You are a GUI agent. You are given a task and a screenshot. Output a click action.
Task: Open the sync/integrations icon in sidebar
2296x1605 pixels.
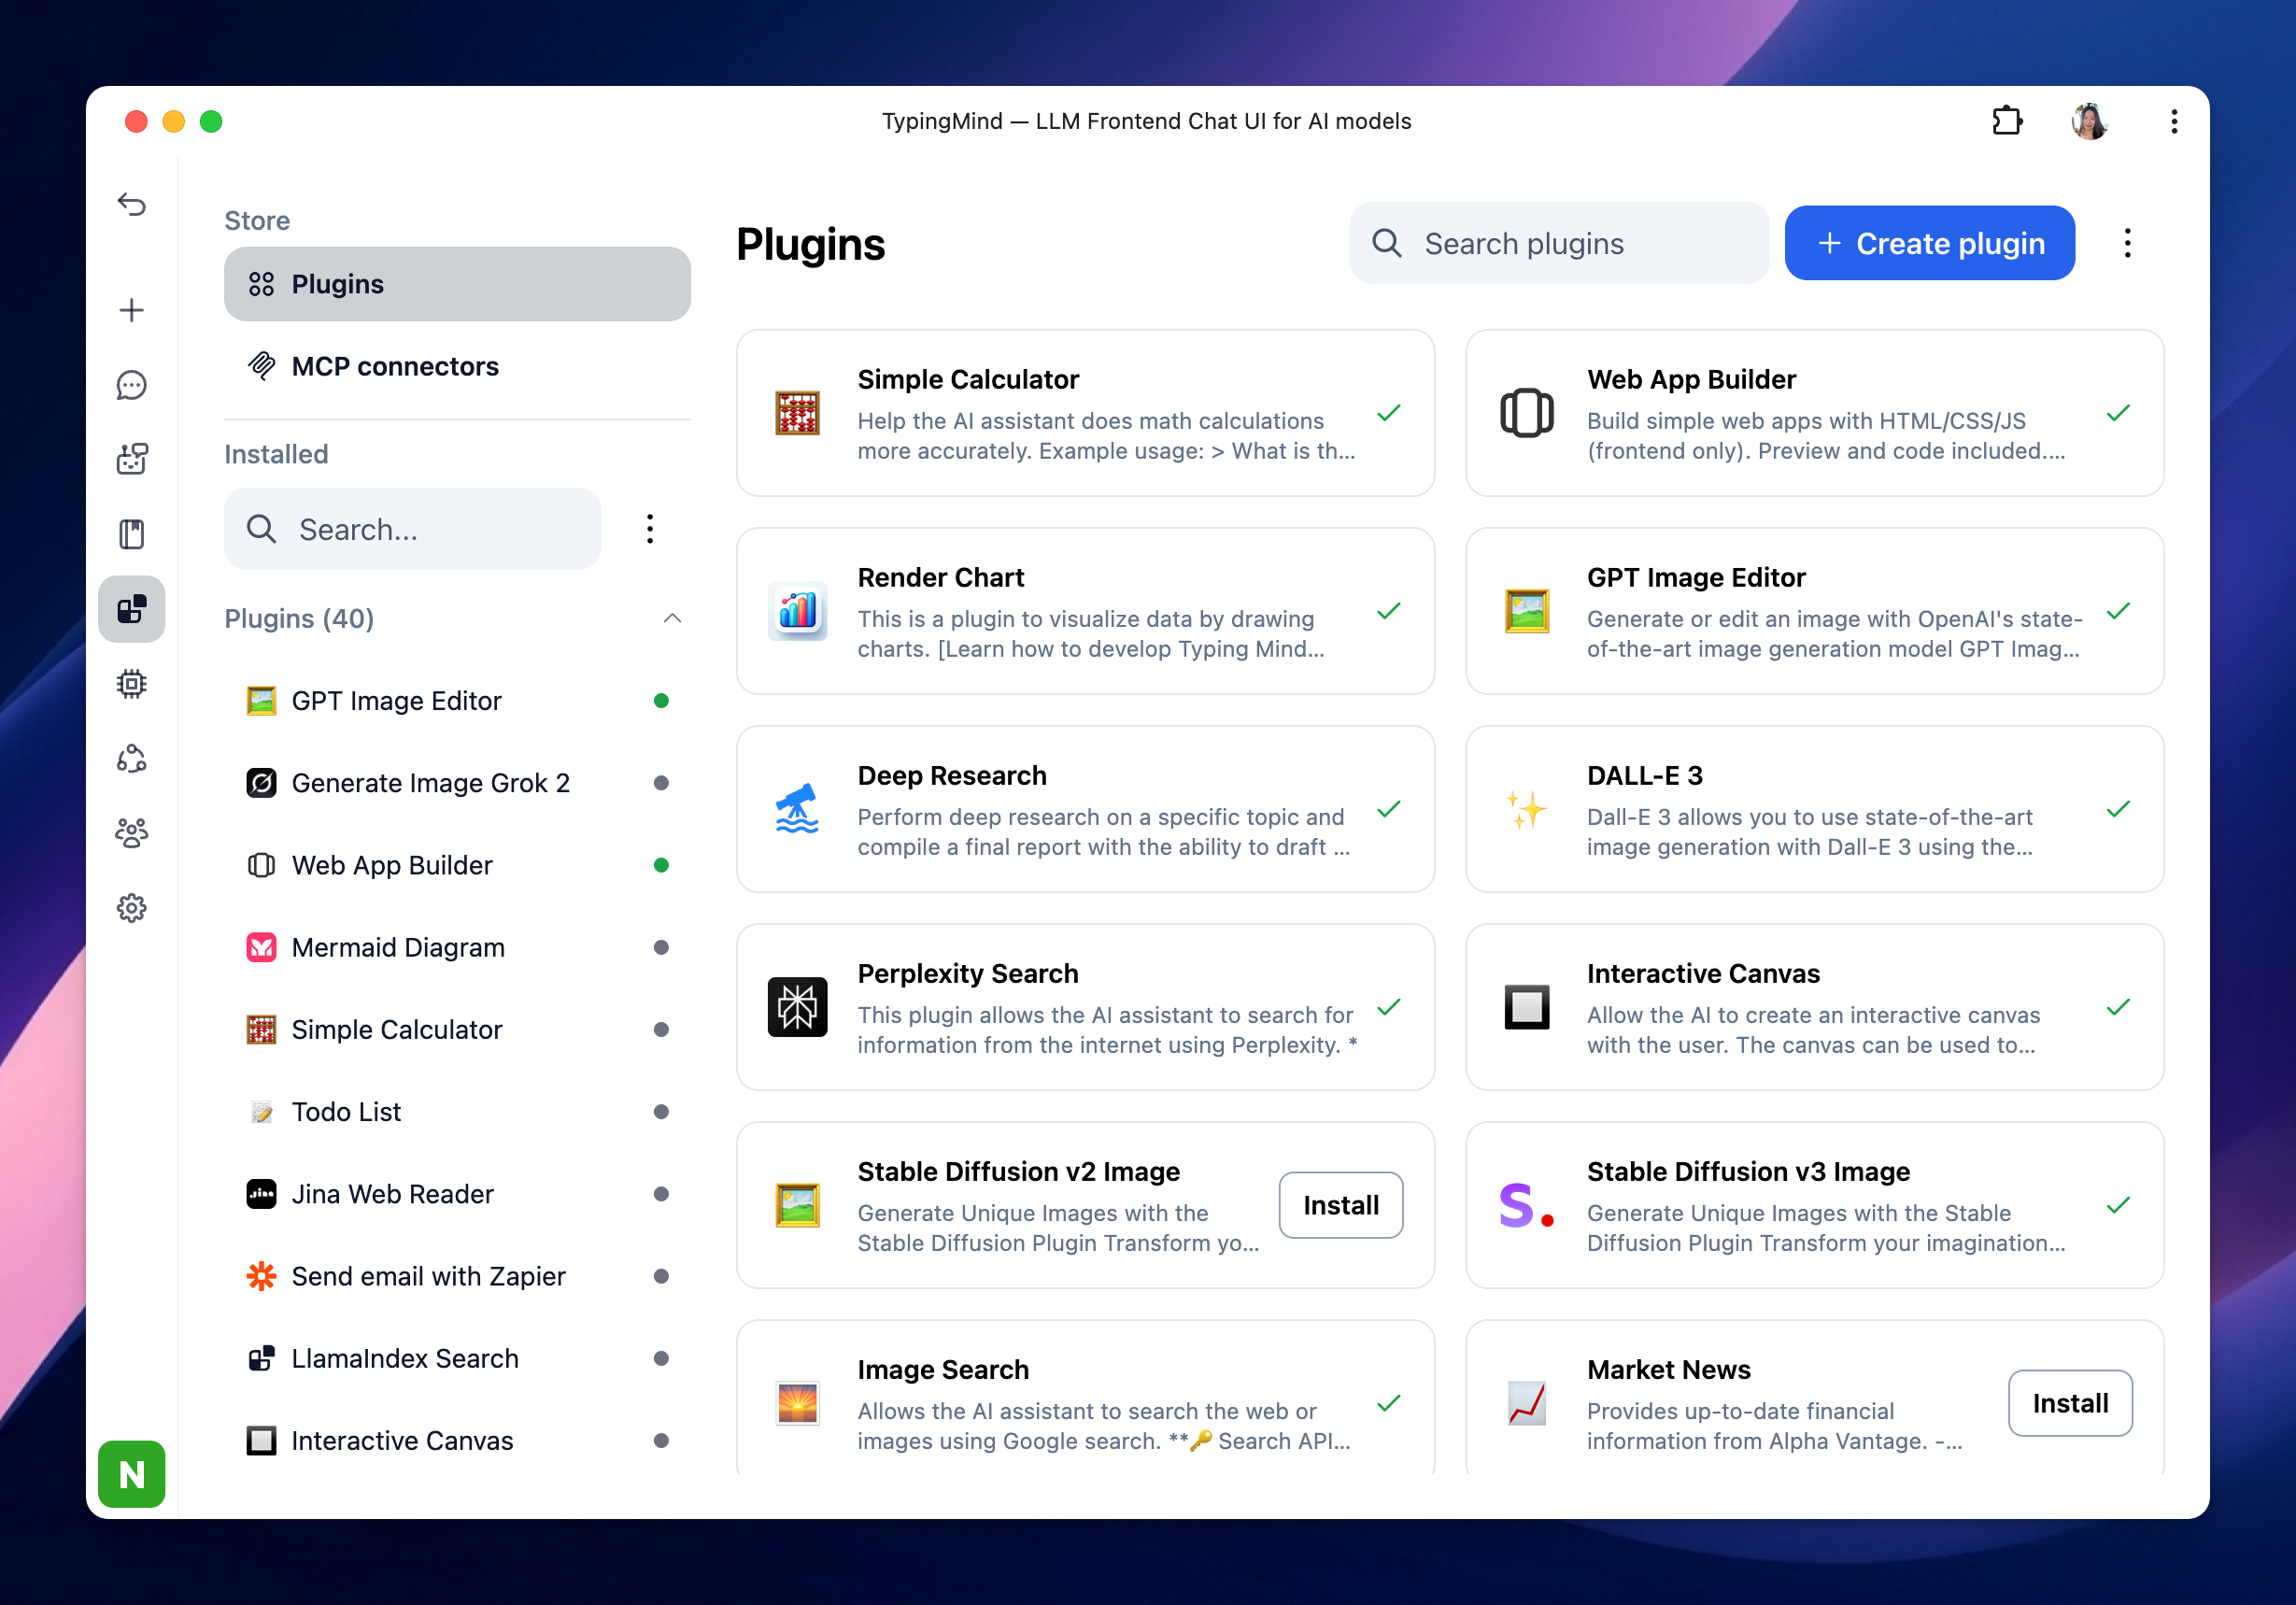coord(132,759)
